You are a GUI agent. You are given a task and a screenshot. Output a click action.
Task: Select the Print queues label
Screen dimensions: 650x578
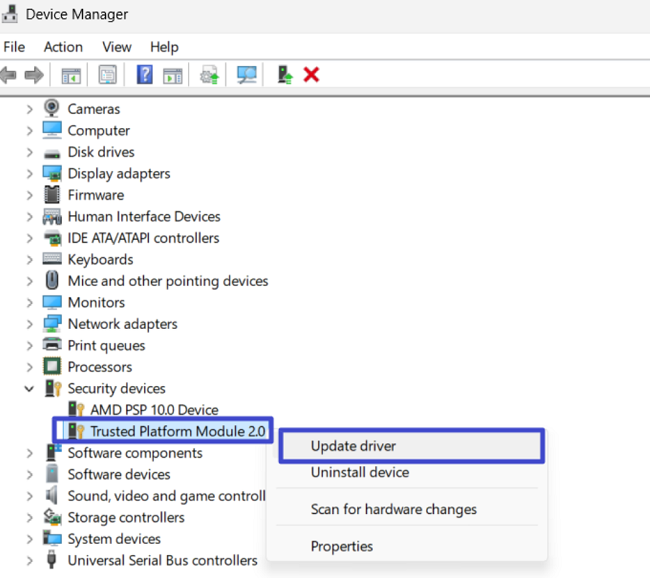106,346
